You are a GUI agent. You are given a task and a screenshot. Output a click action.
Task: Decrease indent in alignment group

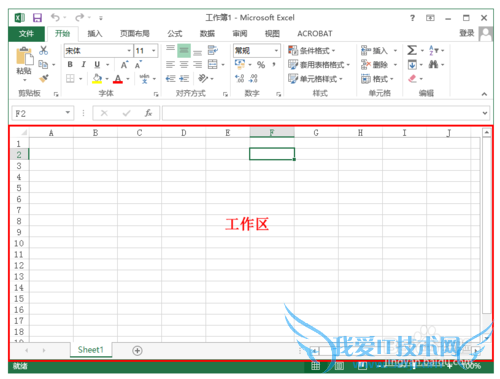click(171, 79)
